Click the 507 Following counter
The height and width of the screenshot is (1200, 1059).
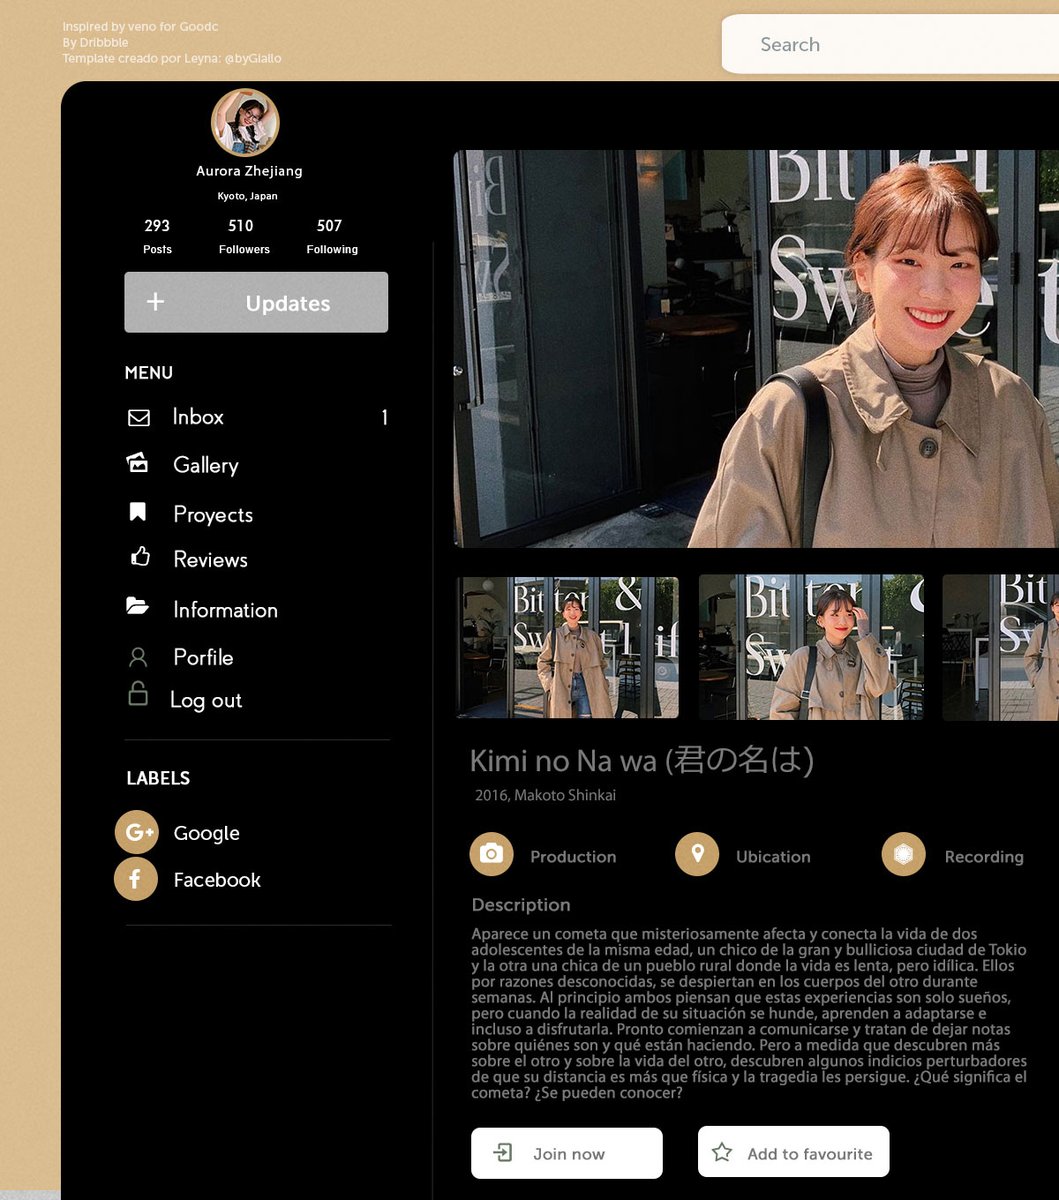point(332,236)
